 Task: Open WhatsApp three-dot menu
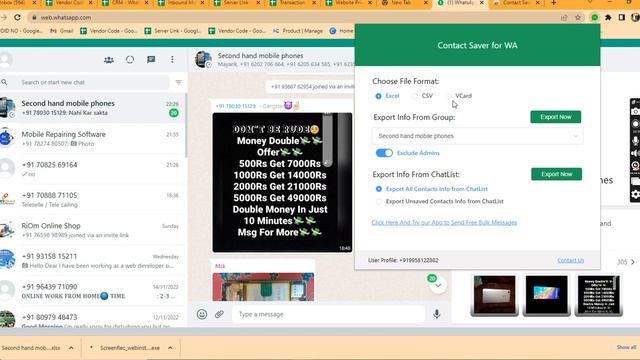pyautogui.click(x=172, y=60)
